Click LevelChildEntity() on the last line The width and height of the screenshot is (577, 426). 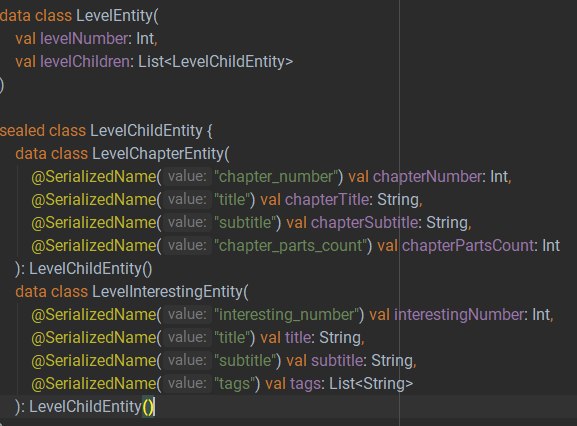(91, 407)
